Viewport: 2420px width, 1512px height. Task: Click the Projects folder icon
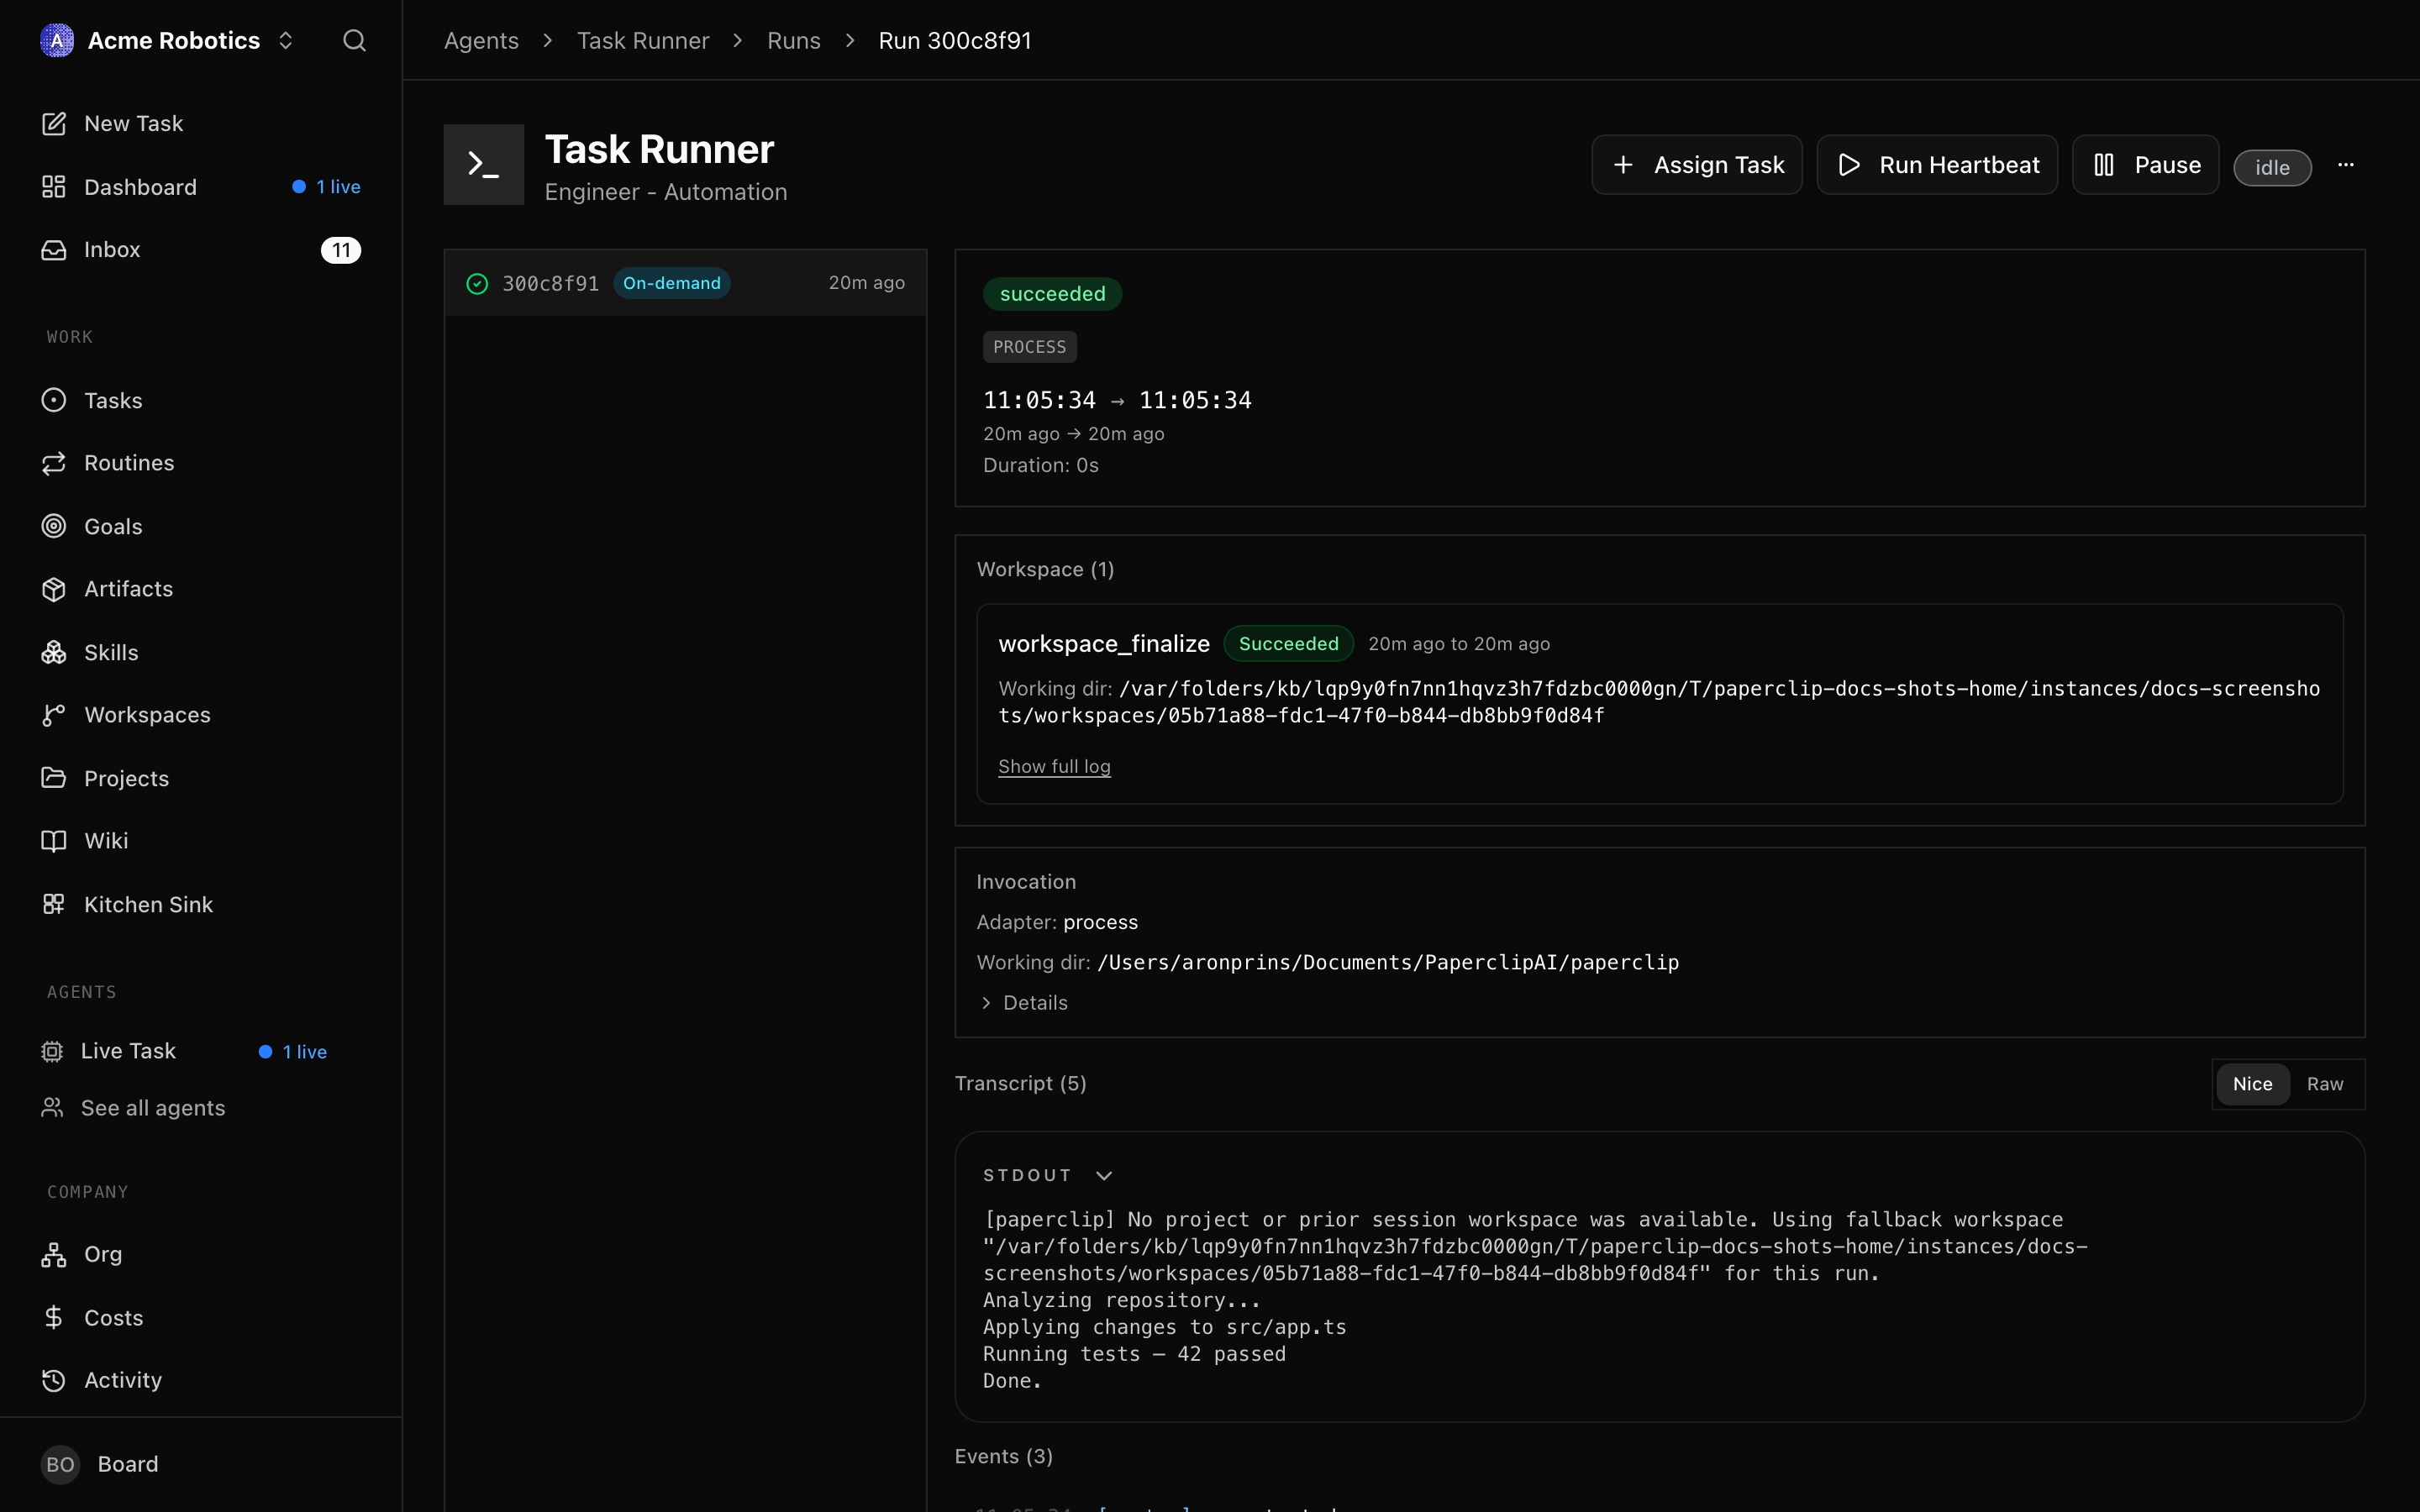coord(54,778)
